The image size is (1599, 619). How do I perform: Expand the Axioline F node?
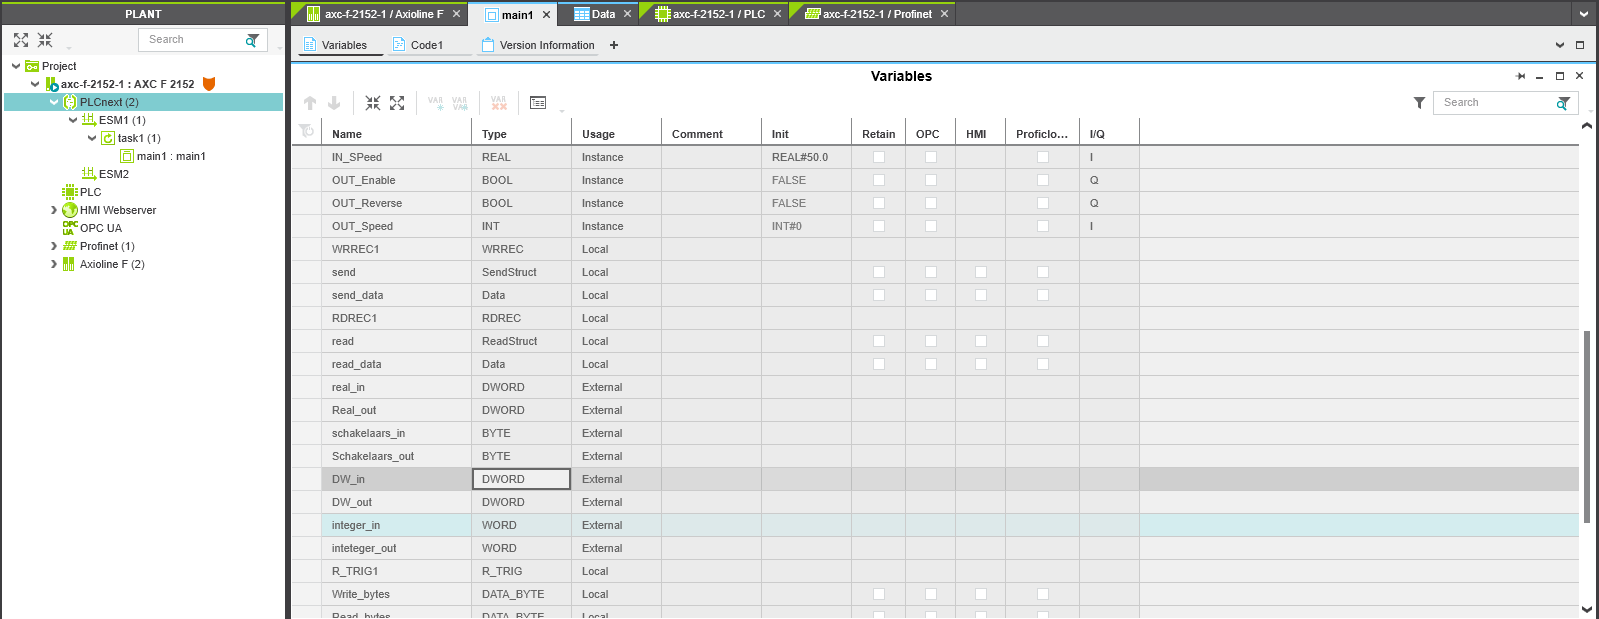point(54,264)
